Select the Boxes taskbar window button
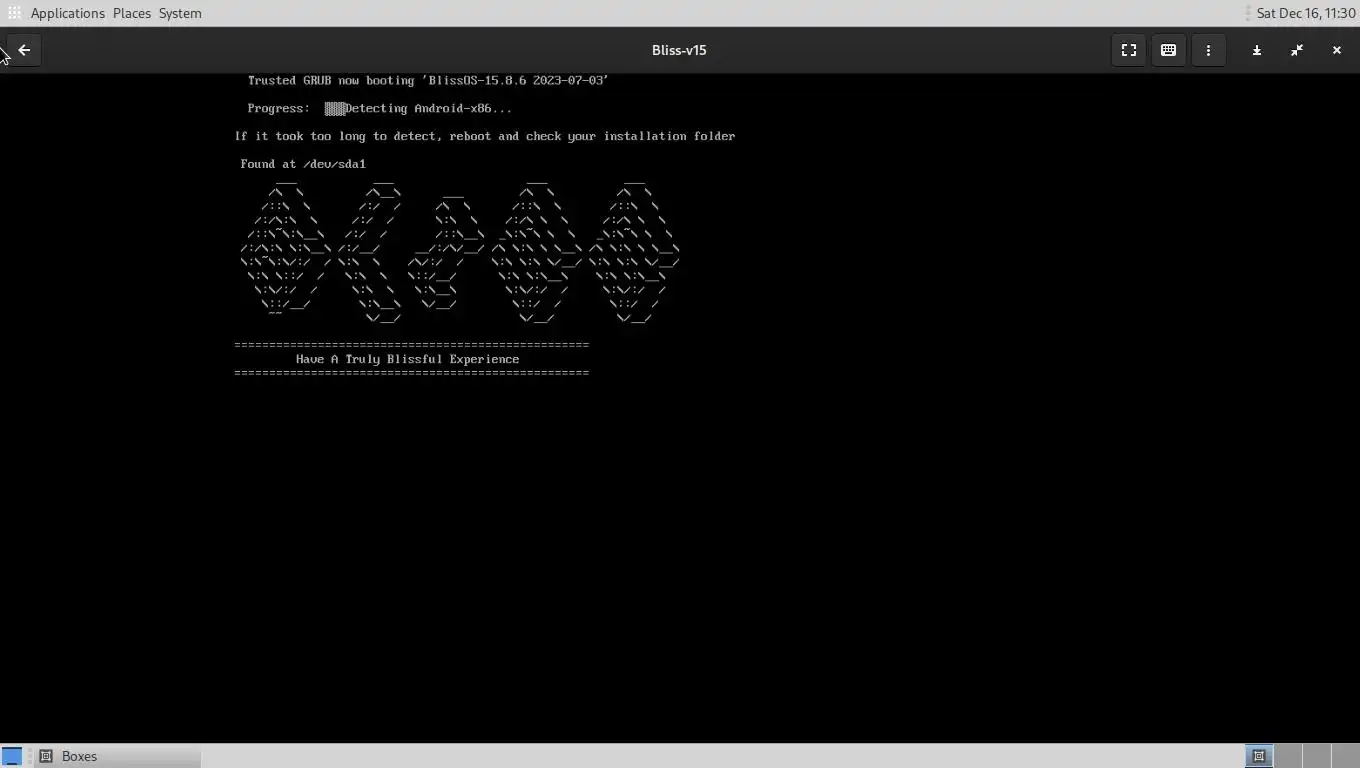The width and height of the screenshot is (1360, 768). click(118, 756)
